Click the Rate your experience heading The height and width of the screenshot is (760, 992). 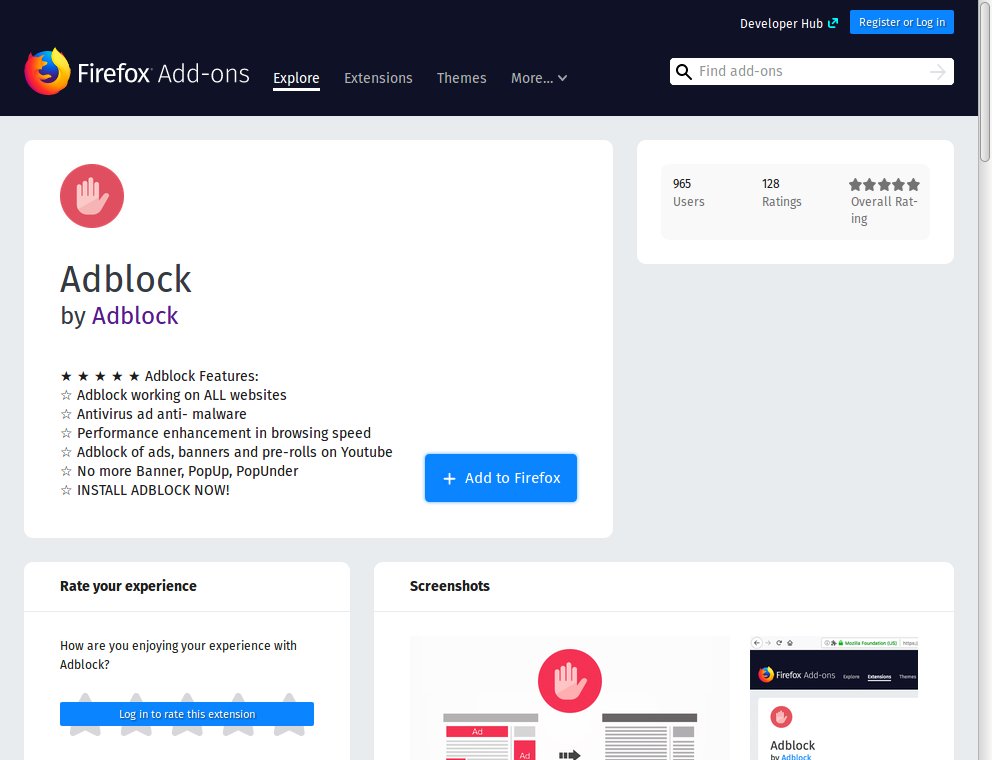[128, 586]
